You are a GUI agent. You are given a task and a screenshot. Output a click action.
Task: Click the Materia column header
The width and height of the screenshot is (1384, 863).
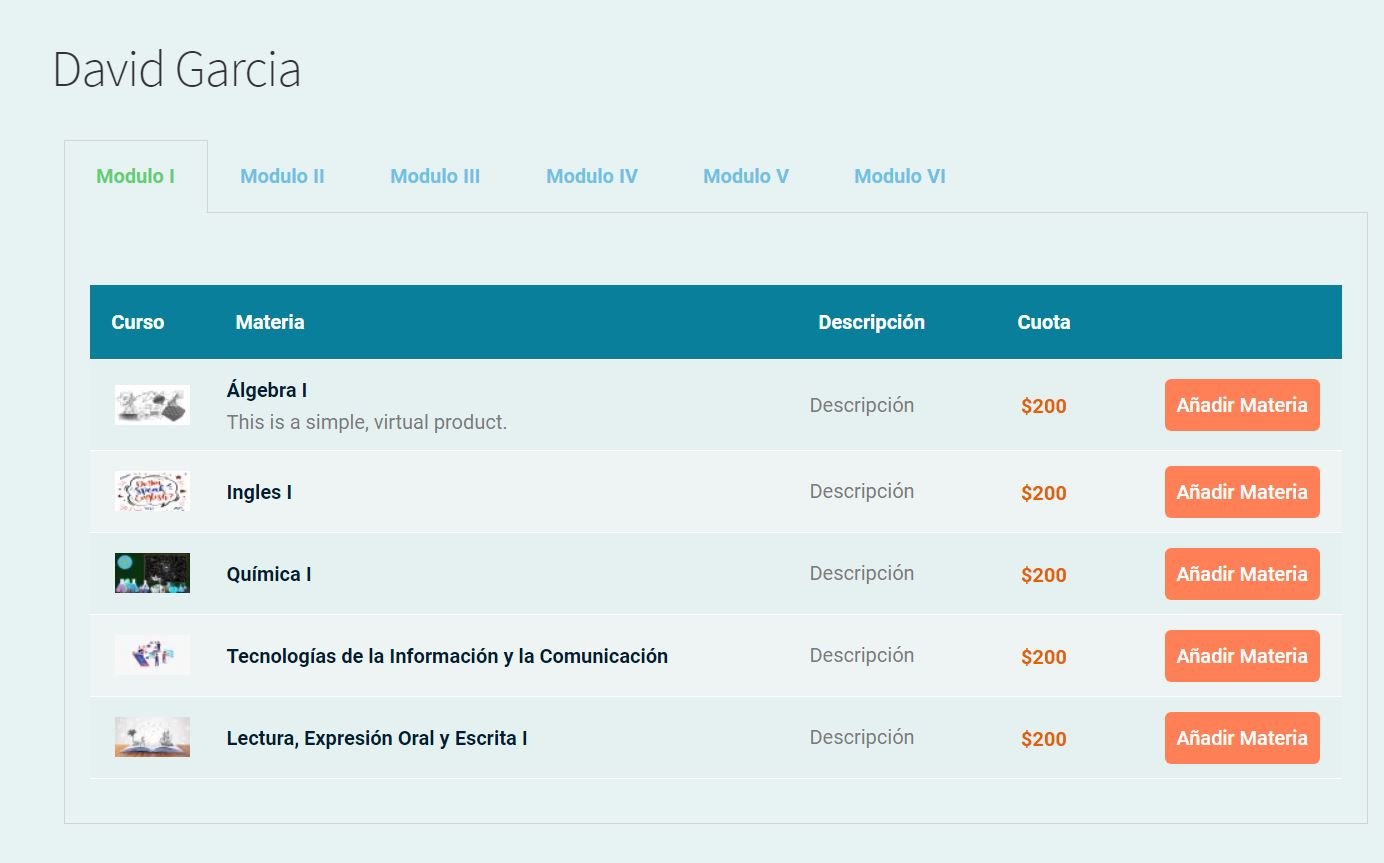click(x=270, y=322)
